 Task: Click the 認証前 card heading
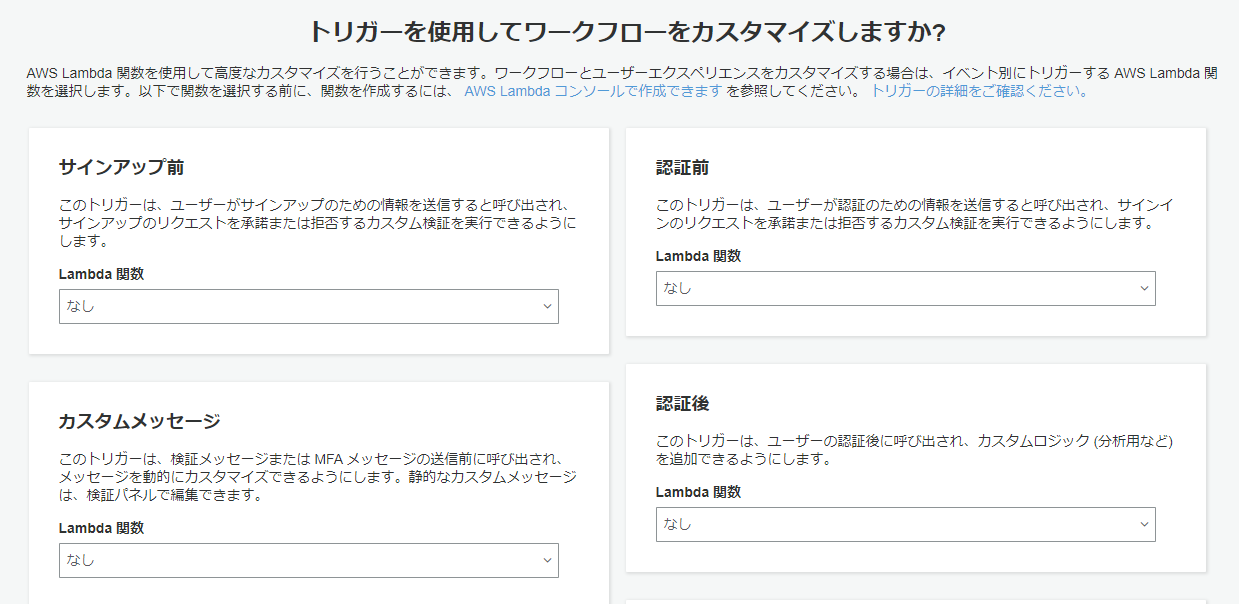[682, 167]
